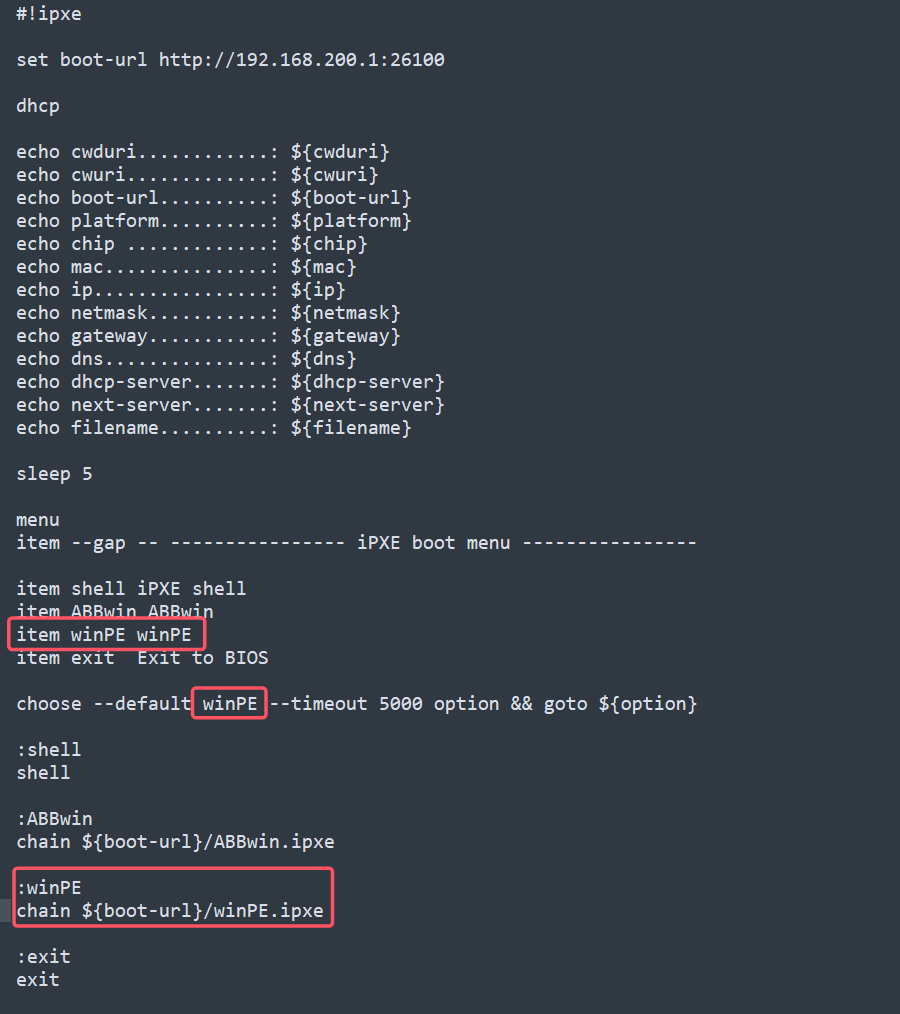Viewport: 900px width, 1014px height.
Task: Click the ${filename} variable
Action: click(350, 428)
